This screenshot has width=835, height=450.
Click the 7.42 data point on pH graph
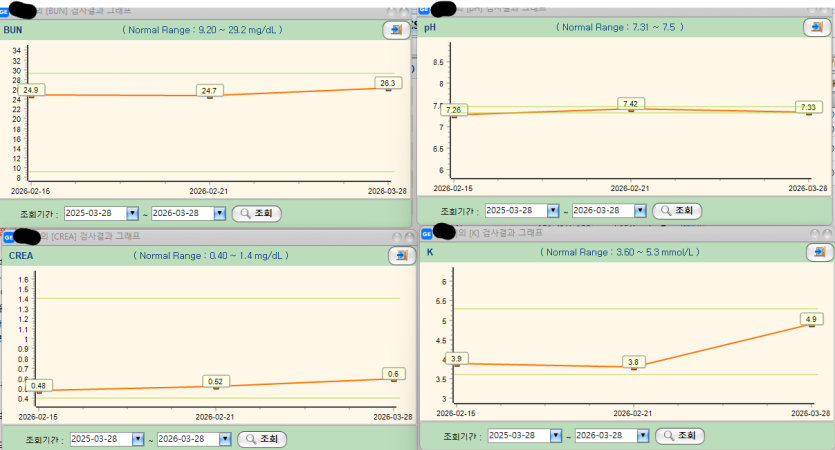pyautogui.click(x=631, y=104)
